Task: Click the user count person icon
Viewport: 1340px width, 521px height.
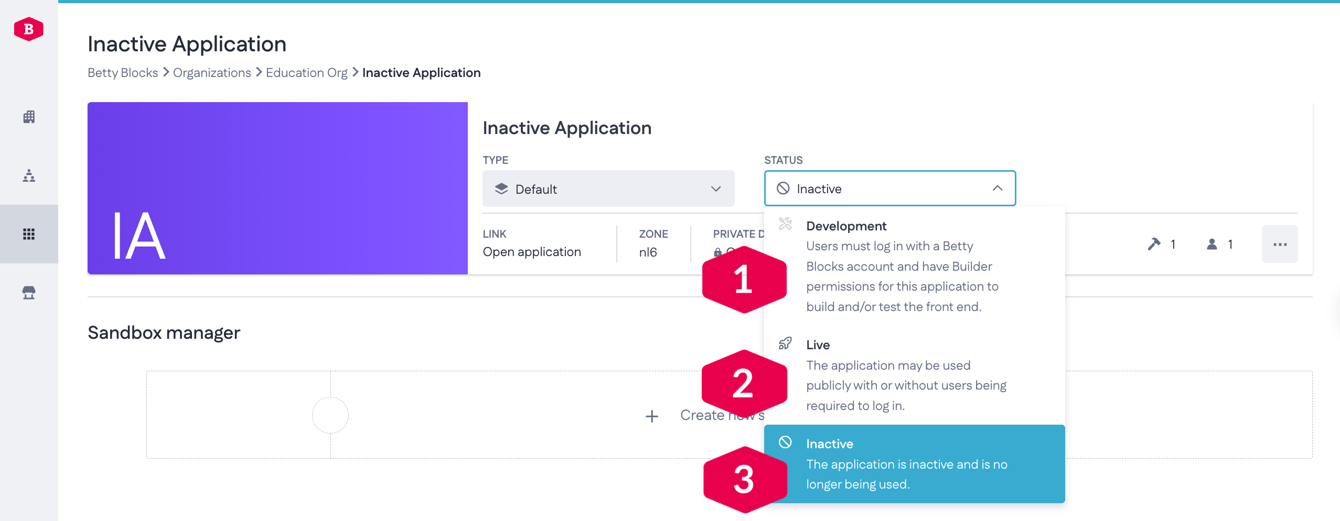Action: (1212, 244)
